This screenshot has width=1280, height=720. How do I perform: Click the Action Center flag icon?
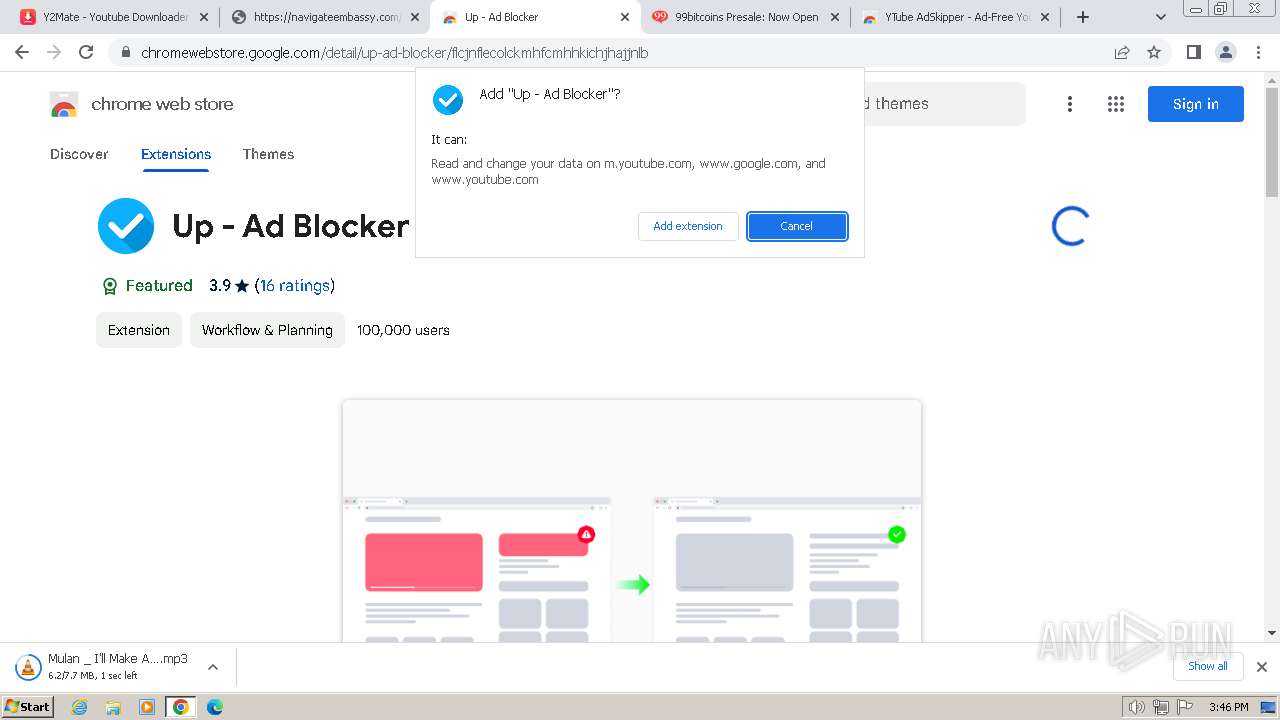pyautogui.click(x=1185, y=707)
